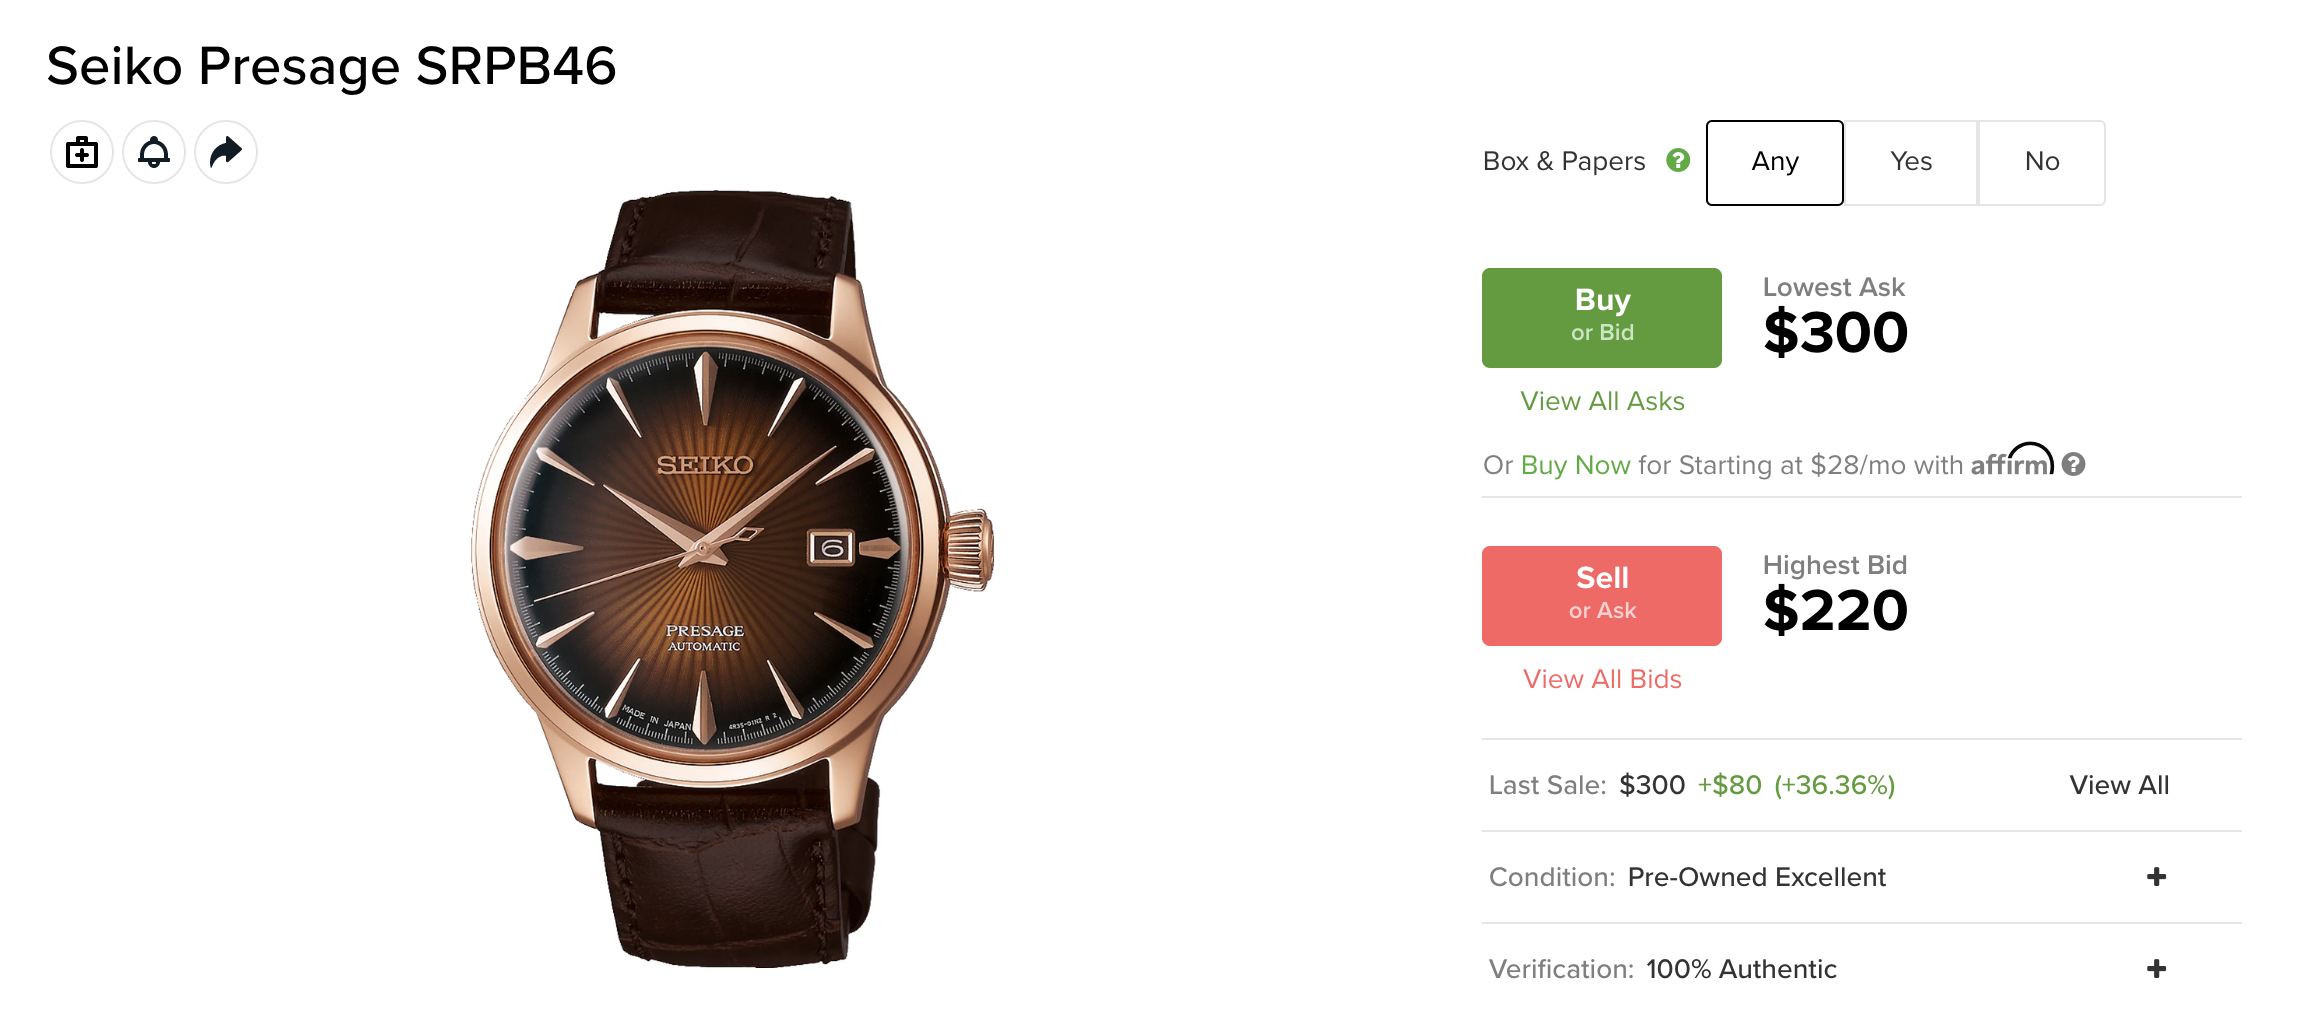The width and height of the screenshot is (2322, 1010).
Task: Expand the Verification section plus sign
Action: 2157,969
